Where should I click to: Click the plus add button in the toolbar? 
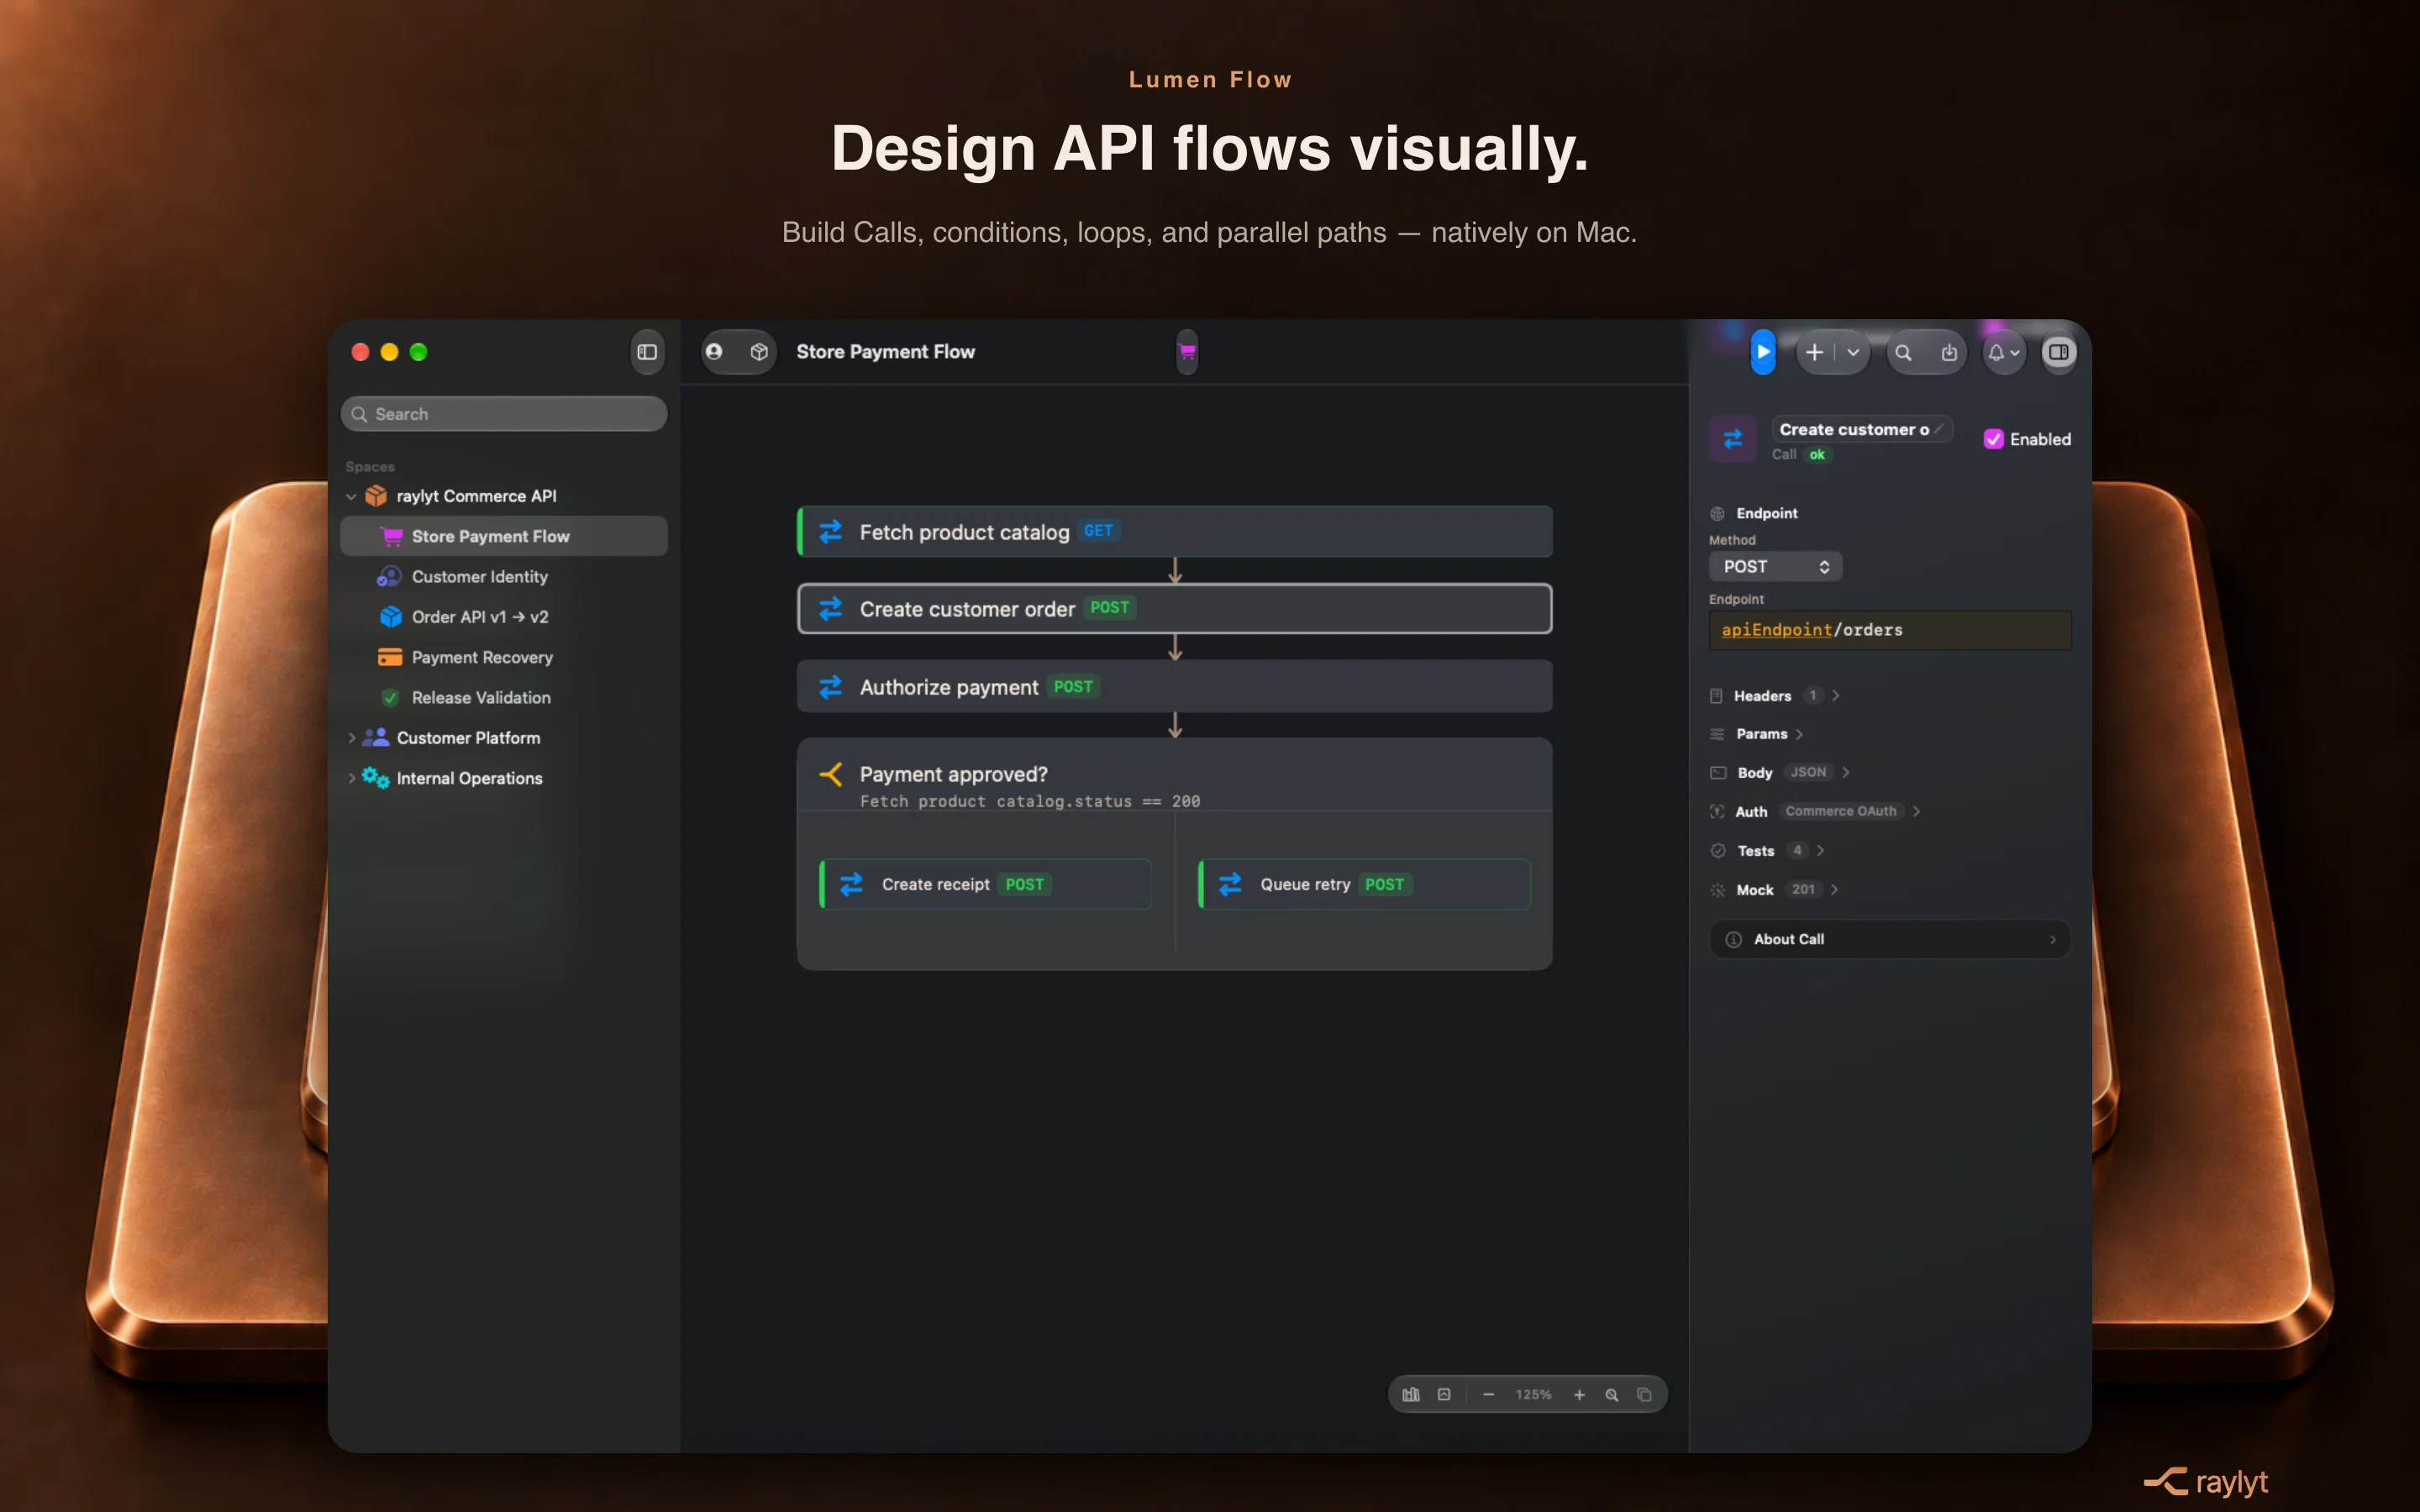pos(1814,352)
